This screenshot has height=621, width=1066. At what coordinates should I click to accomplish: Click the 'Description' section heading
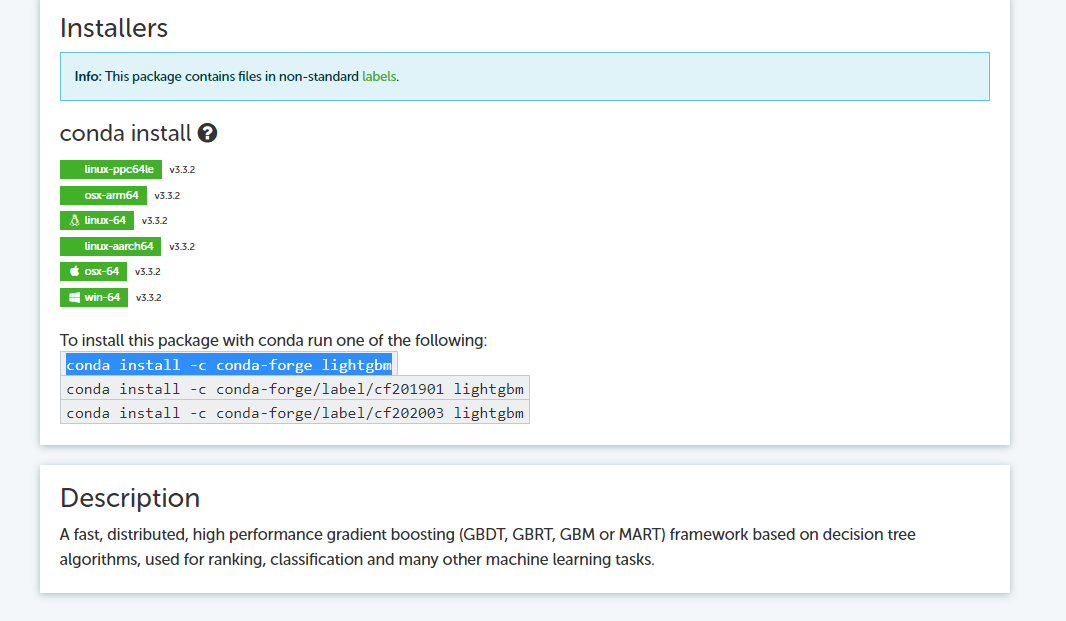coord(130,498)
